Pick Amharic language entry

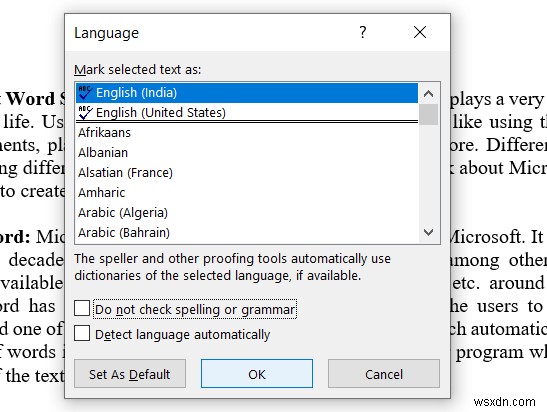click(247, 193)
